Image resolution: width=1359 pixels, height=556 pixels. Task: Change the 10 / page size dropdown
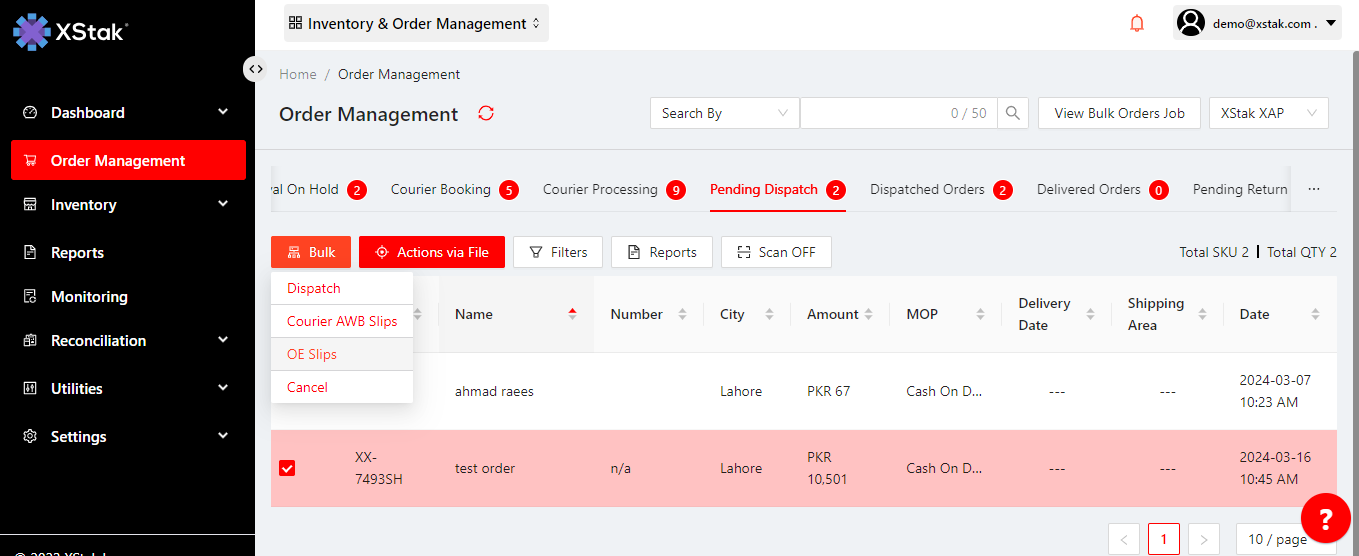pyautogui.click(x=1285, y=539)
